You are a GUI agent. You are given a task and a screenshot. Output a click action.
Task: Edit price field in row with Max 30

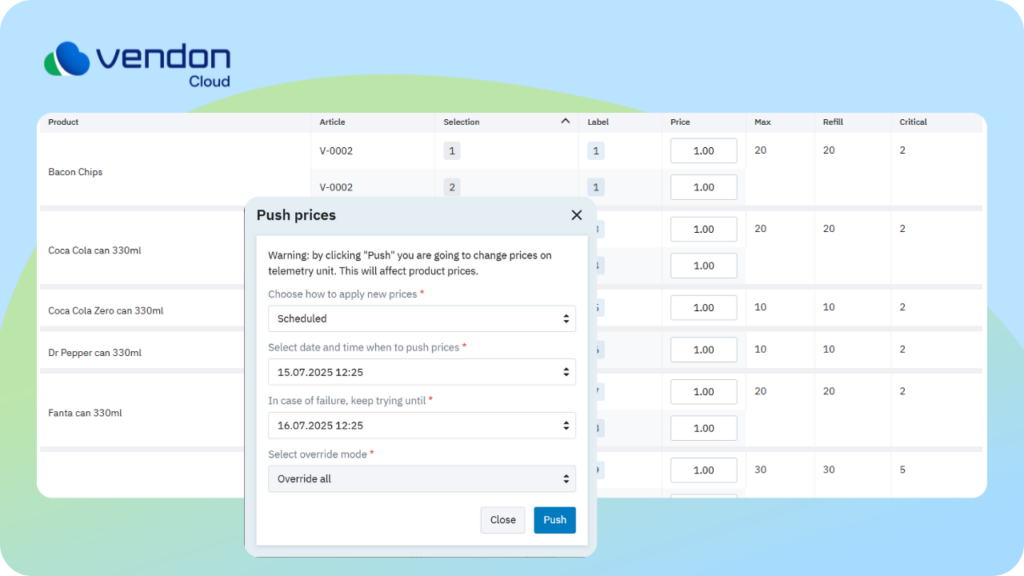tap(703, 470)
